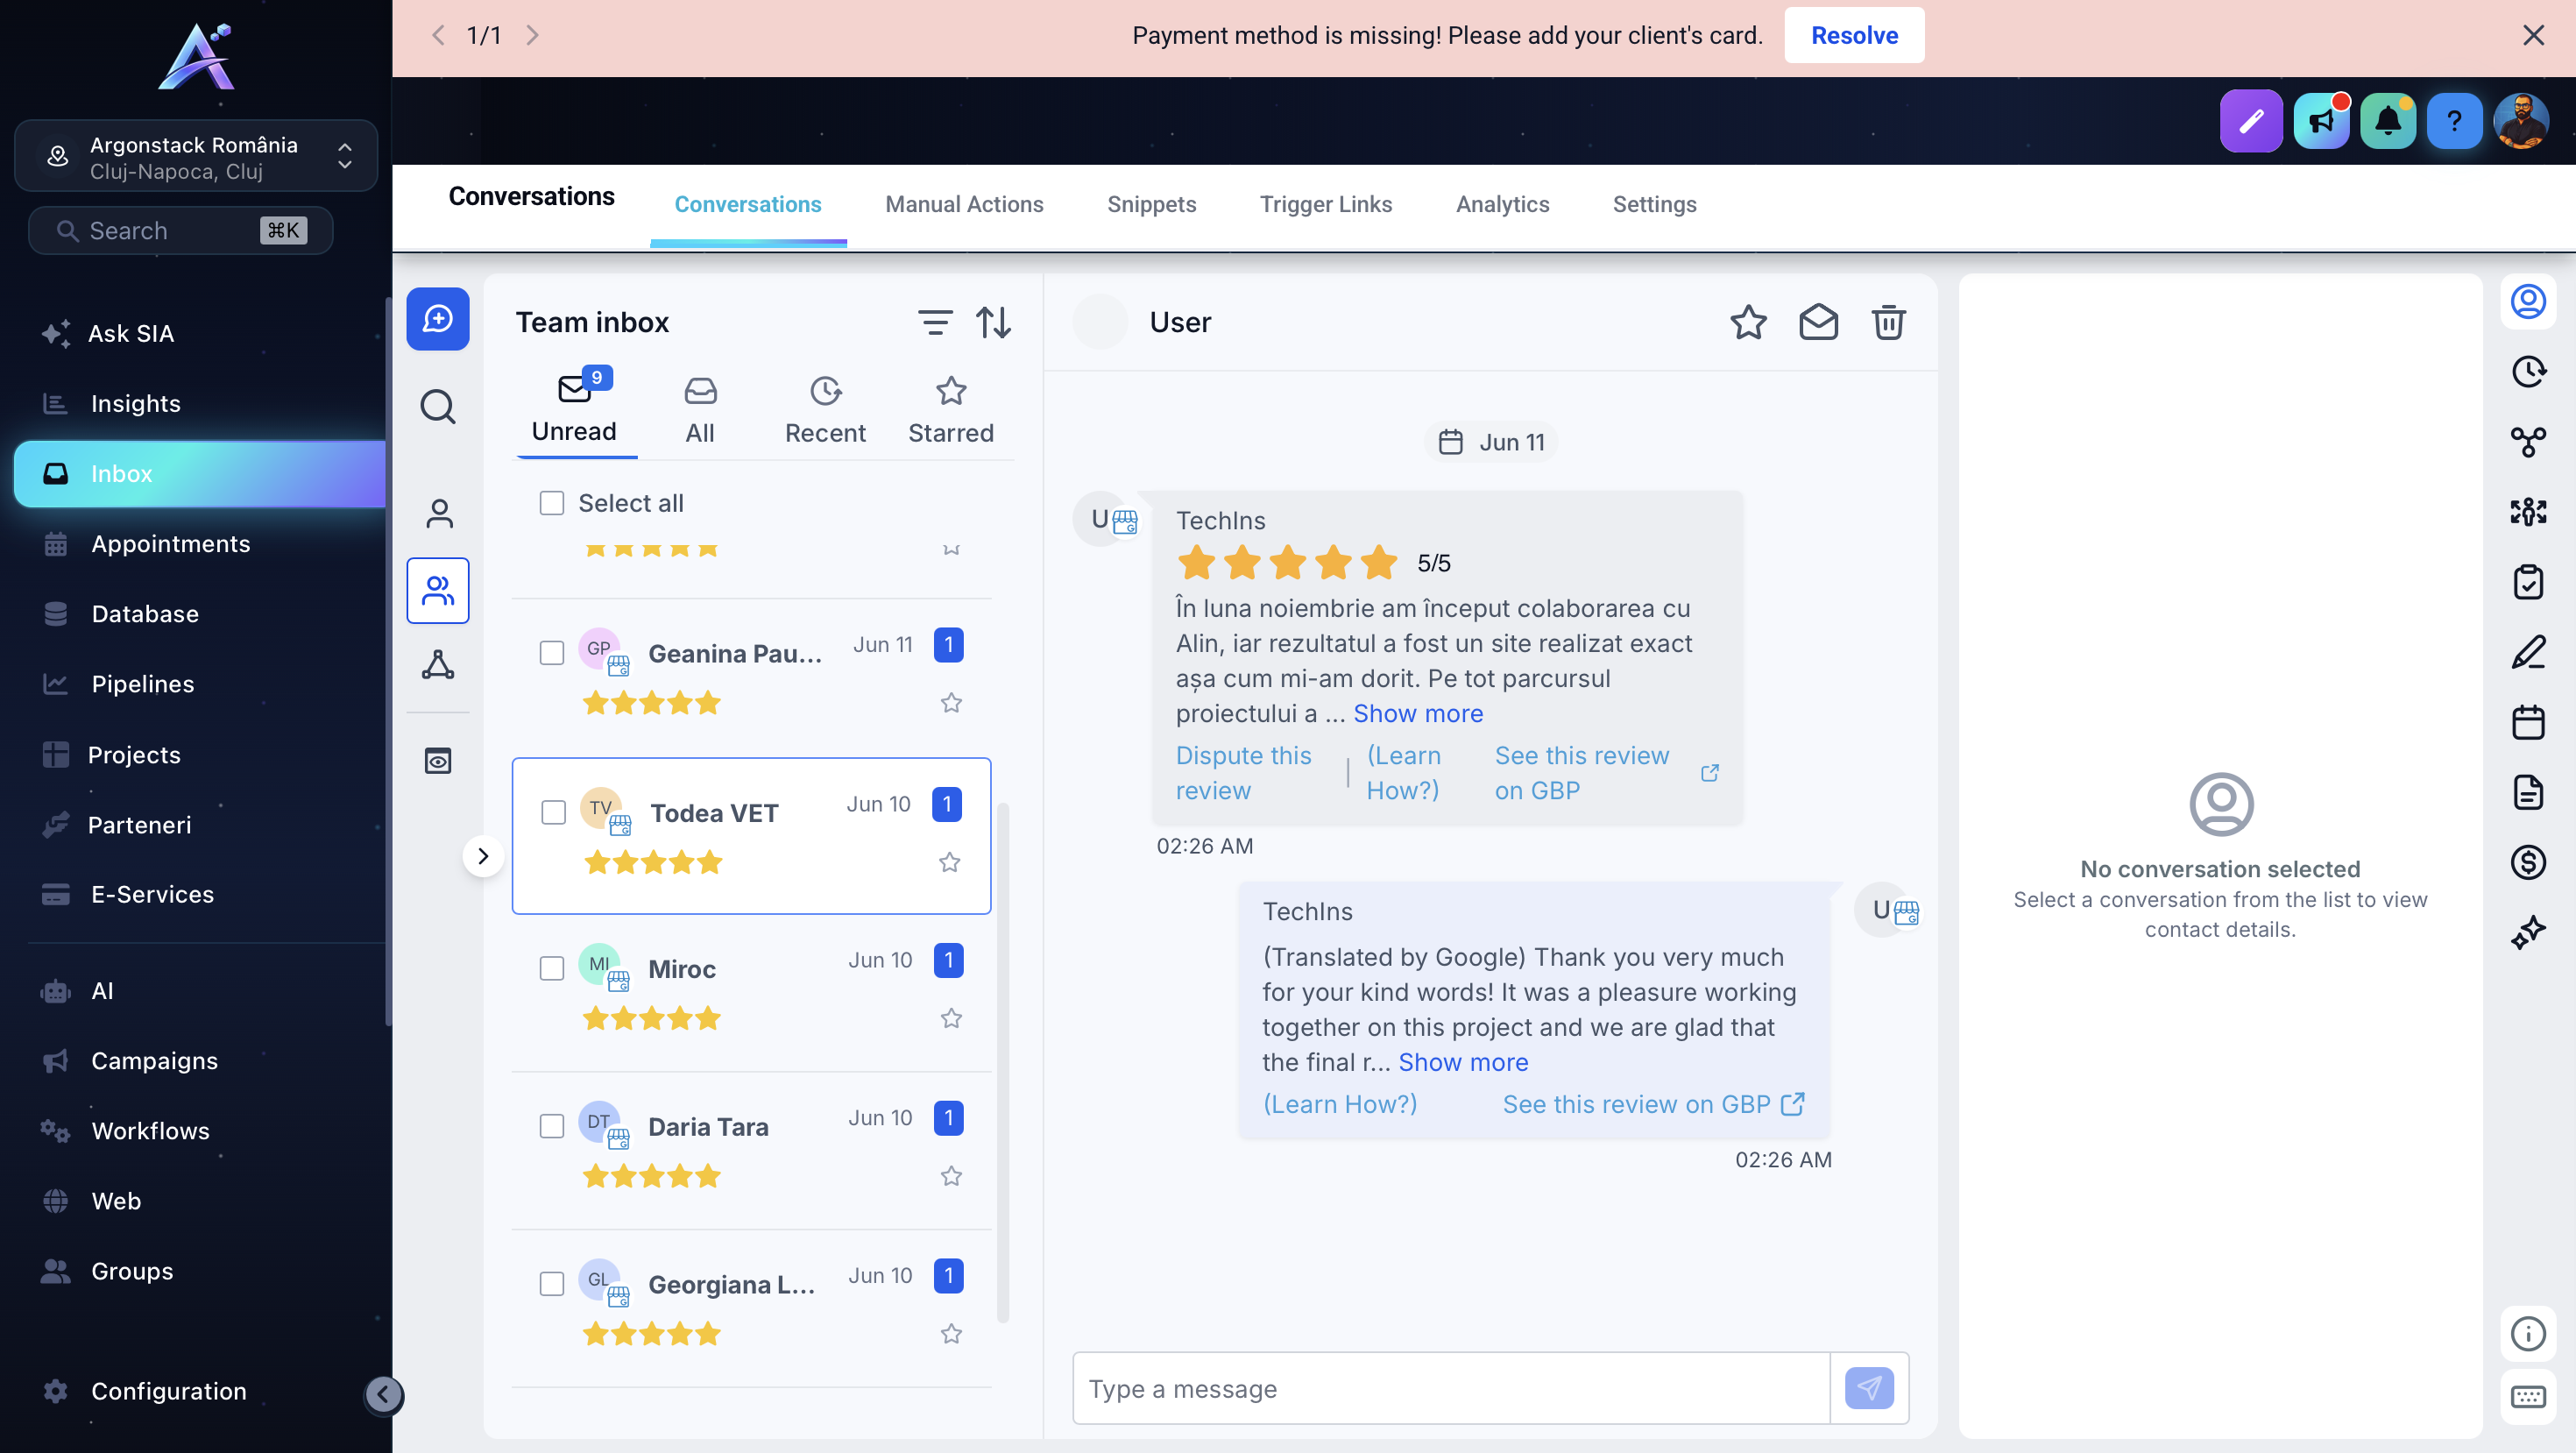This screenshot has height=1453, width=2576.
Task: Open the Snippets tab
Action: [x=1151, y=204]
